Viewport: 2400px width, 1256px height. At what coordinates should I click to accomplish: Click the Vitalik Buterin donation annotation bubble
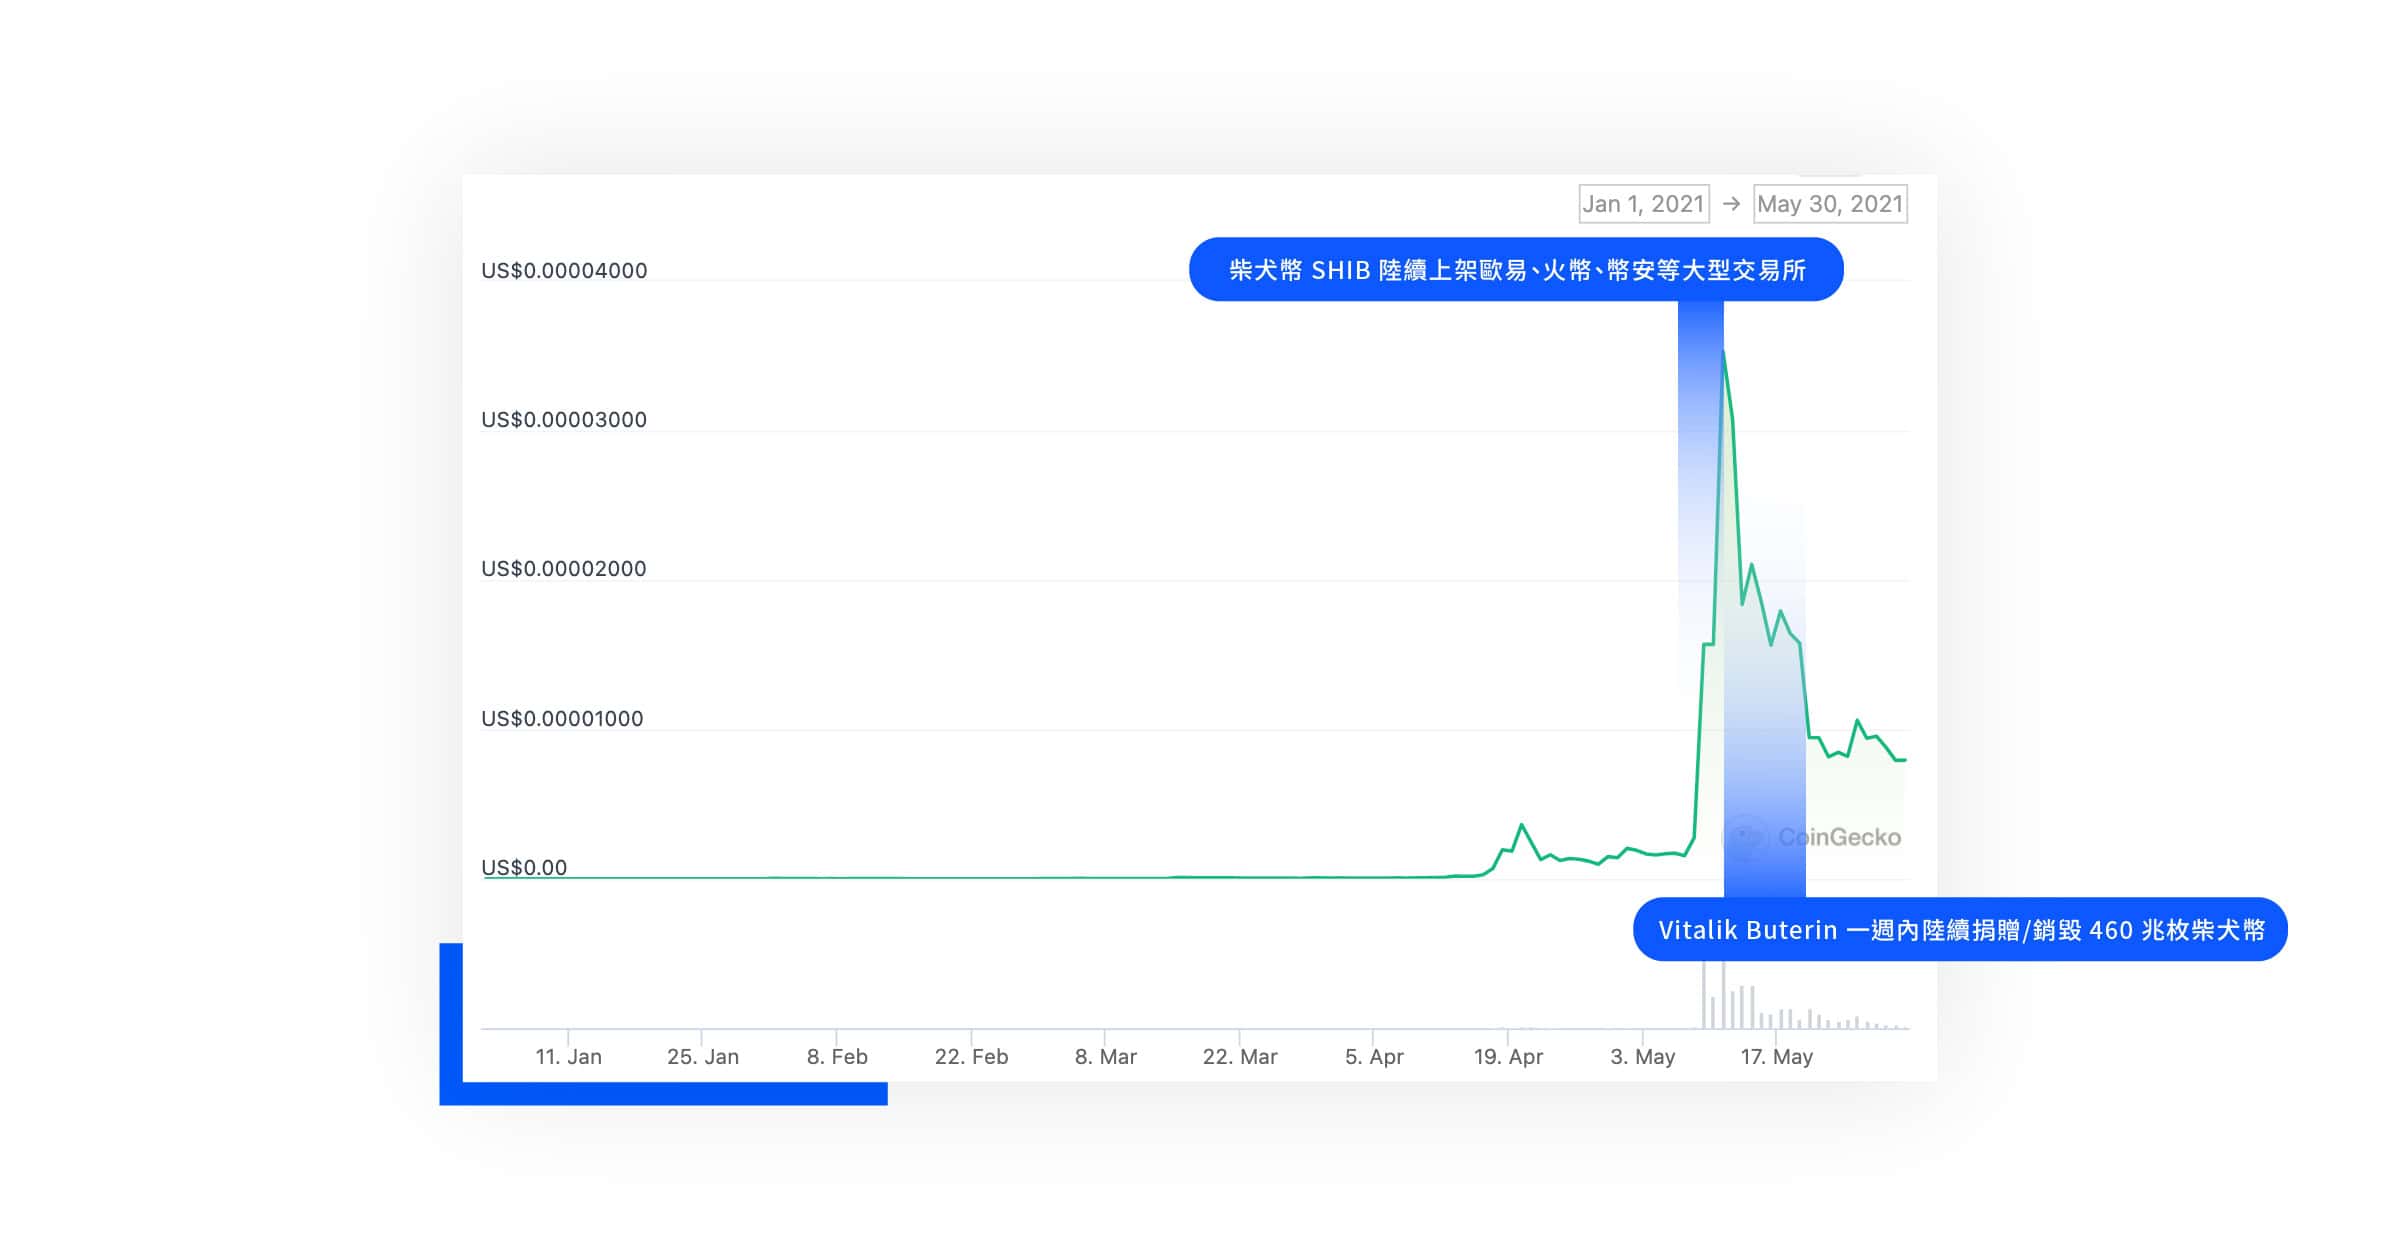pos(1960,930)
